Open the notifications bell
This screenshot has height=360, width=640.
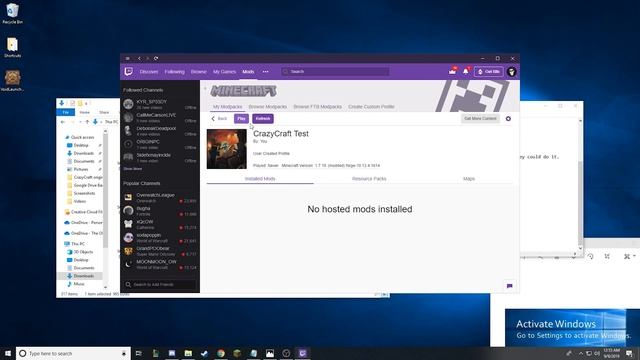click(466, 71)
